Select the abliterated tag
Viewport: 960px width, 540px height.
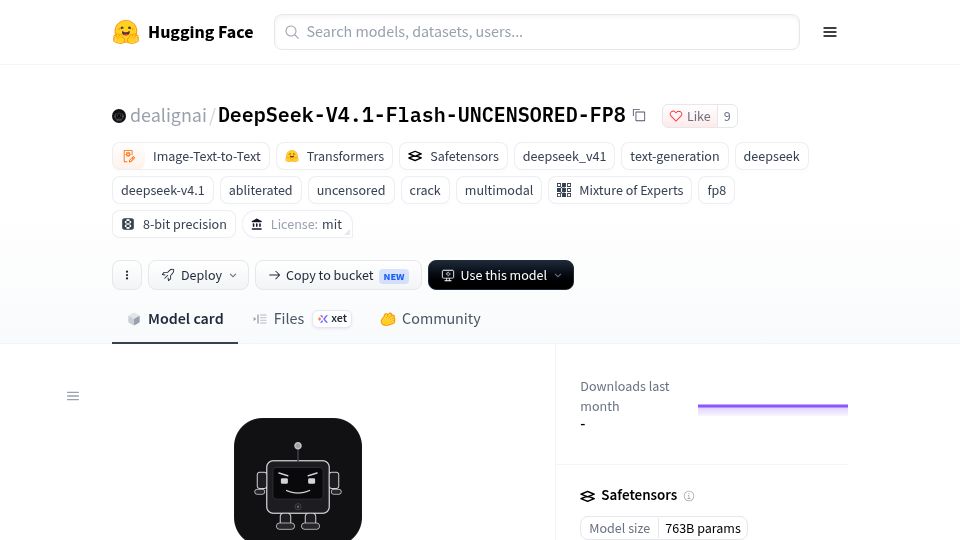tap(260, 190)
